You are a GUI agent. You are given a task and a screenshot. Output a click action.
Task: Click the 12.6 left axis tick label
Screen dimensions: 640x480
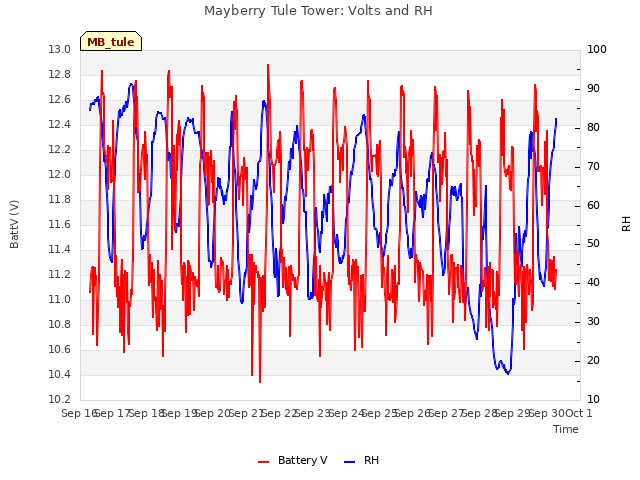(60, 100)
